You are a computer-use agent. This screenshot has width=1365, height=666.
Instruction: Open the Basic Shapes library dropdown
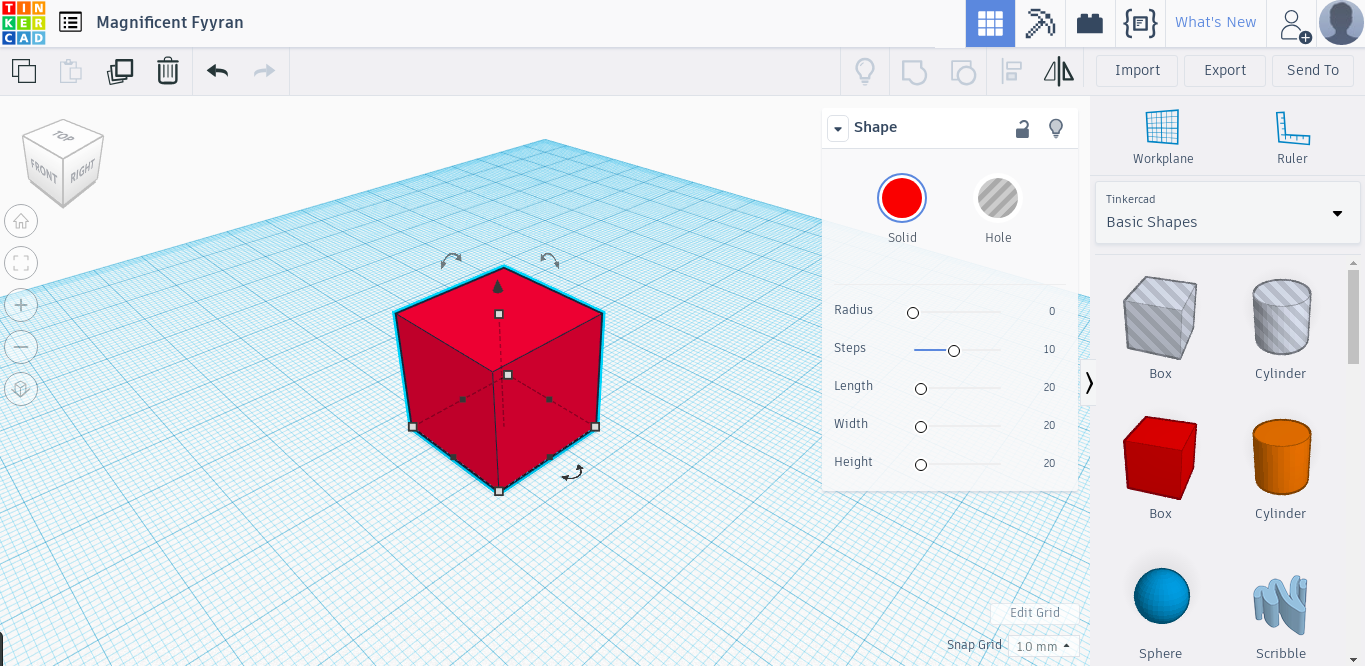[1227, 212]
